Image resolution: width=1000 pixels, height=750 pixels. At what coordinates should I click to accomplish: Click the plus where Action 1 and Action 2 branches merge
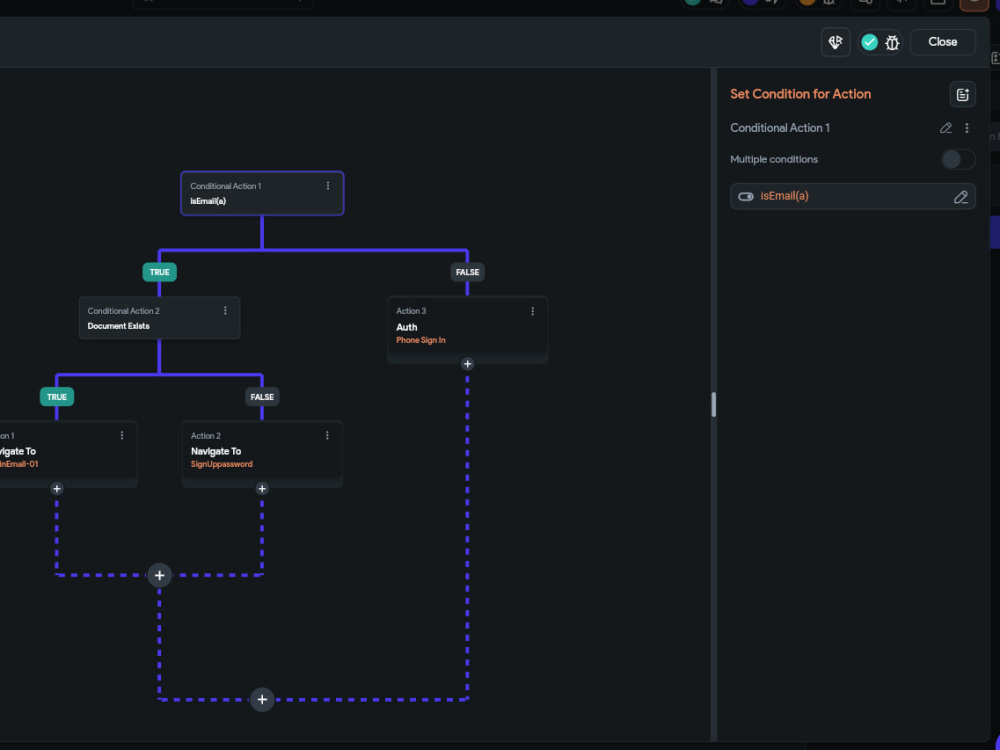[159, 575]
